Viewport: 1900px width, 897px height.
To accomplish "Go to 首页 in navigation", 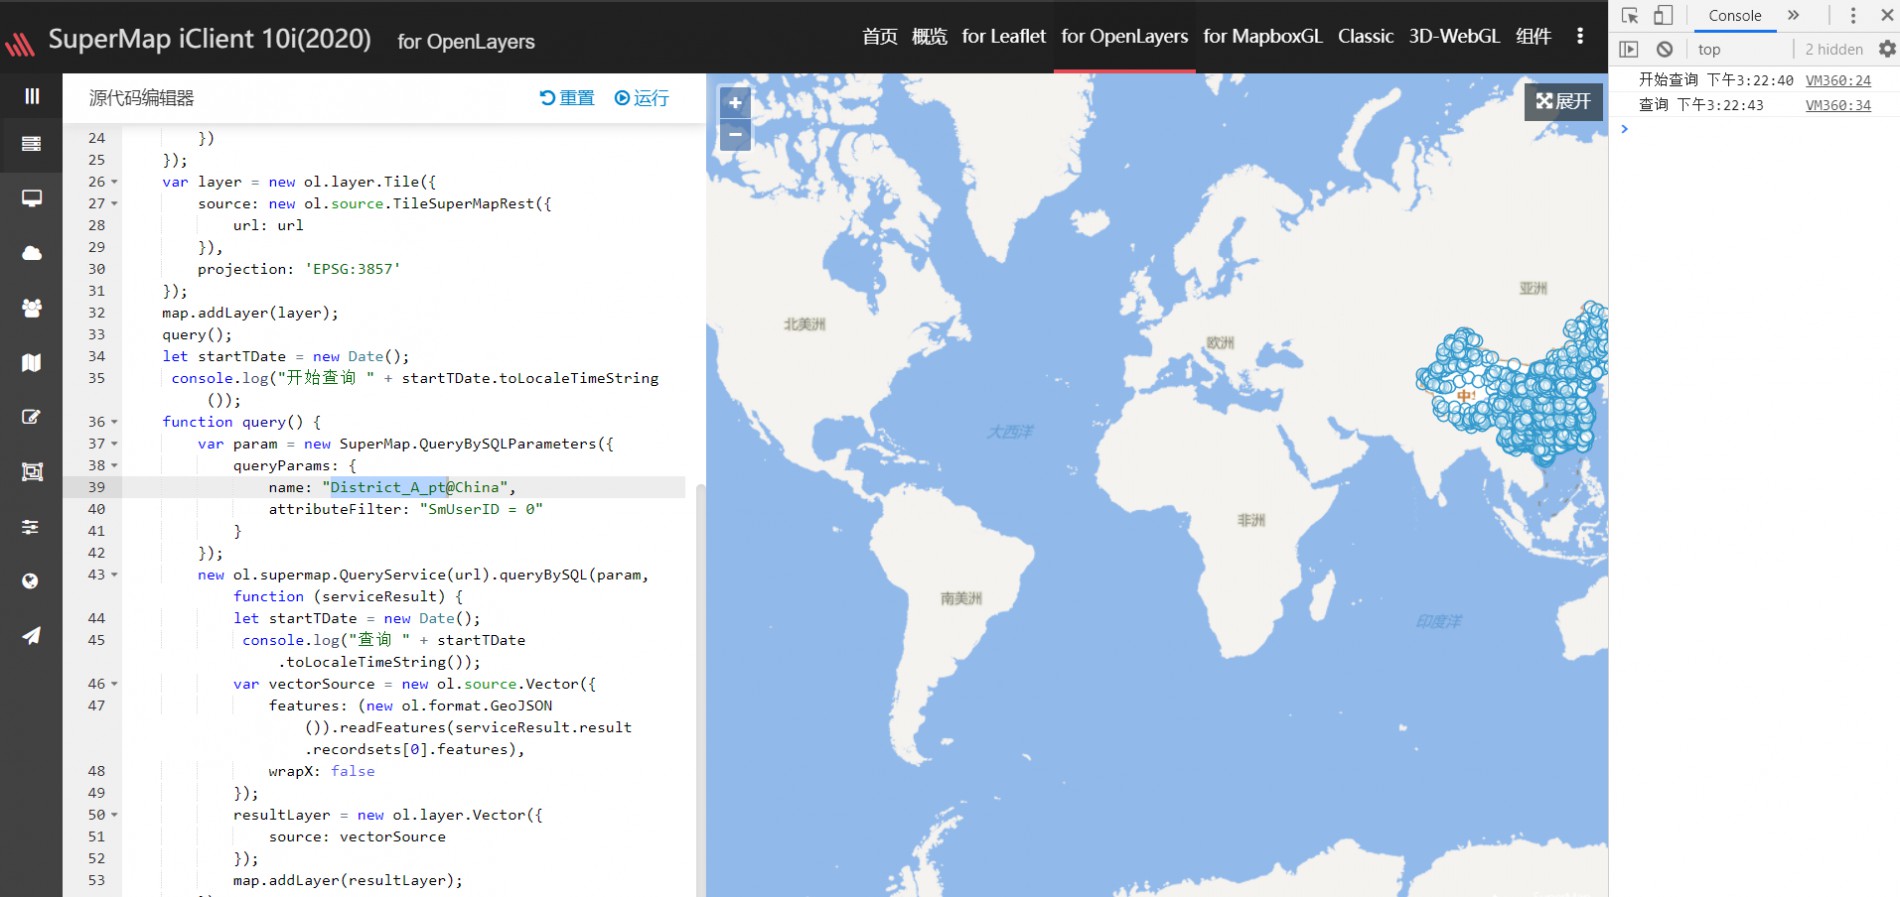I will pyautogui.click(x=880, y=36).
